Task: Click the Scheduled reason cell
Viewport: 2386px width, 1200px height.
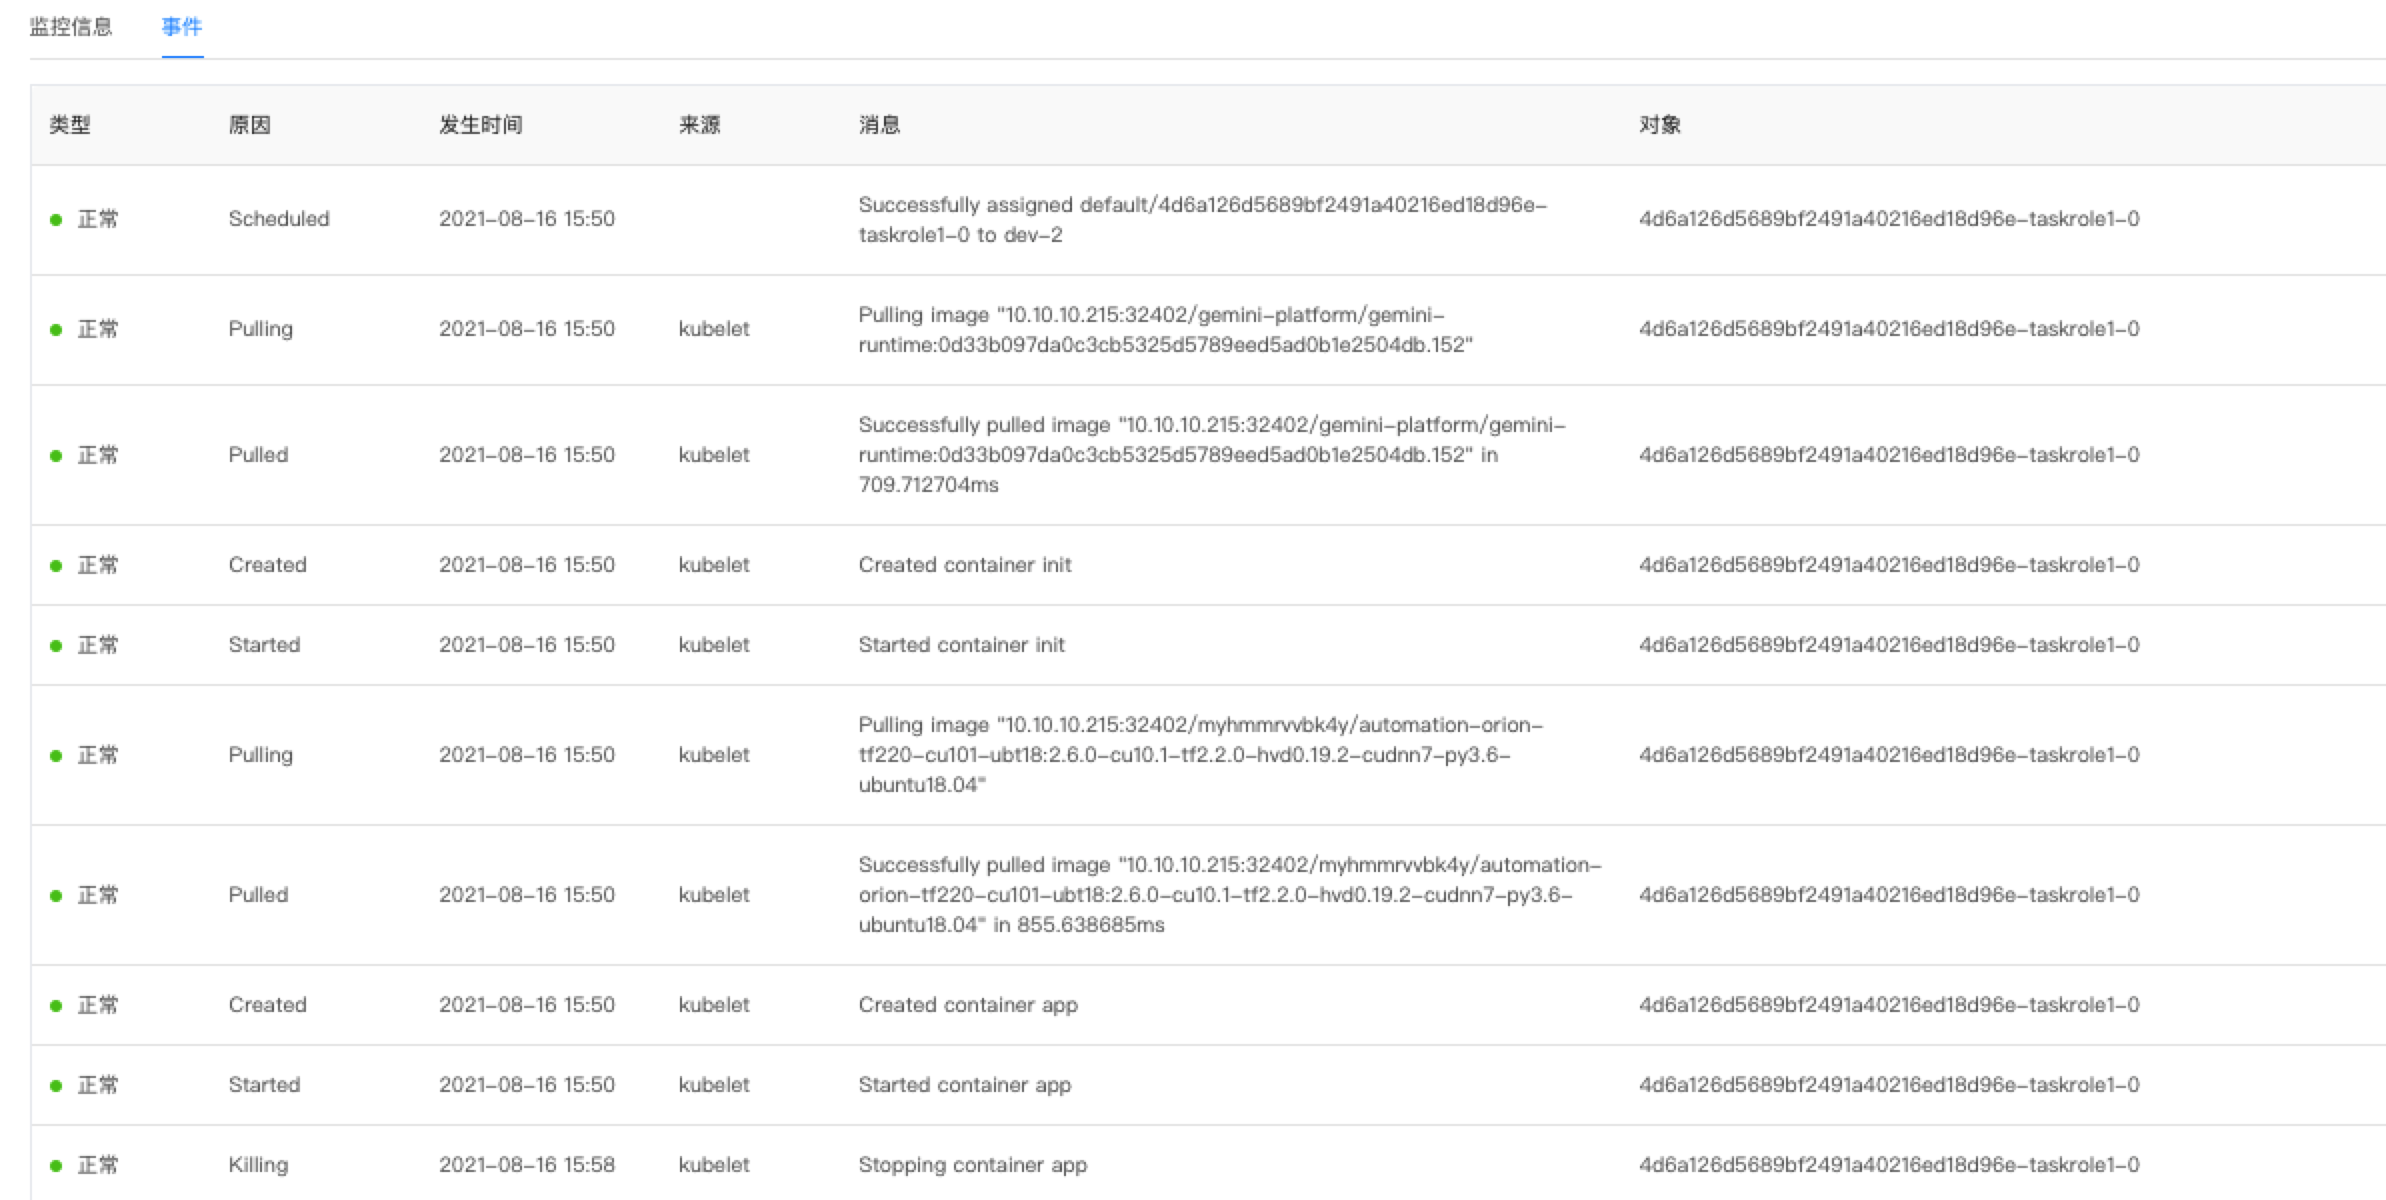Action: point(279,219)
